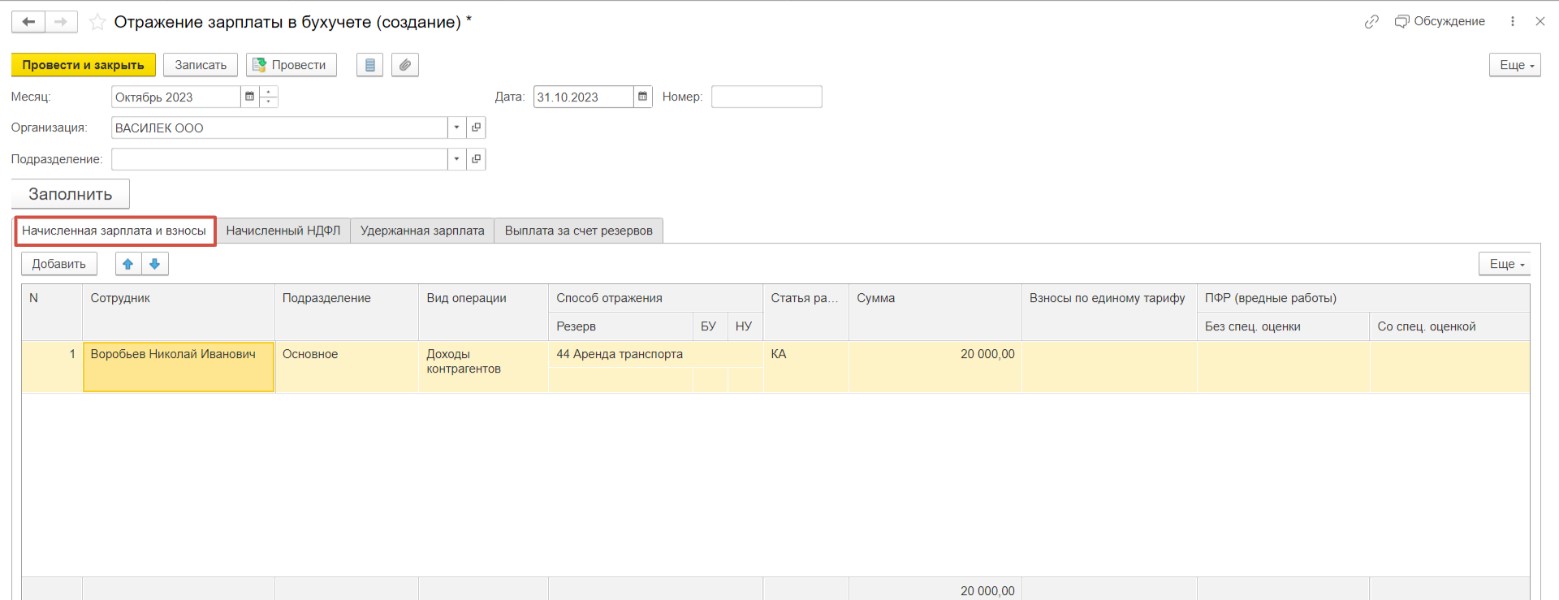Image resolution: width=1559 pixels, height=600 pixels.
Task: Open the document movements report icon
Action: coord(370,65)
